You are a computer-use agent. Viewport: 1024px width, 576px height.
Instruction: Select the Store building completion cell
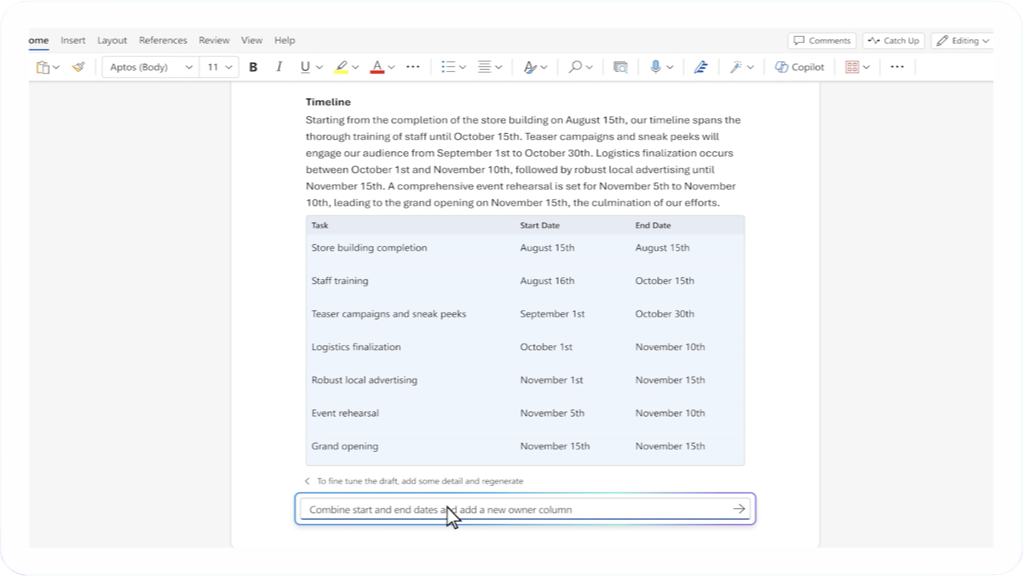click(x=369, y=248)
